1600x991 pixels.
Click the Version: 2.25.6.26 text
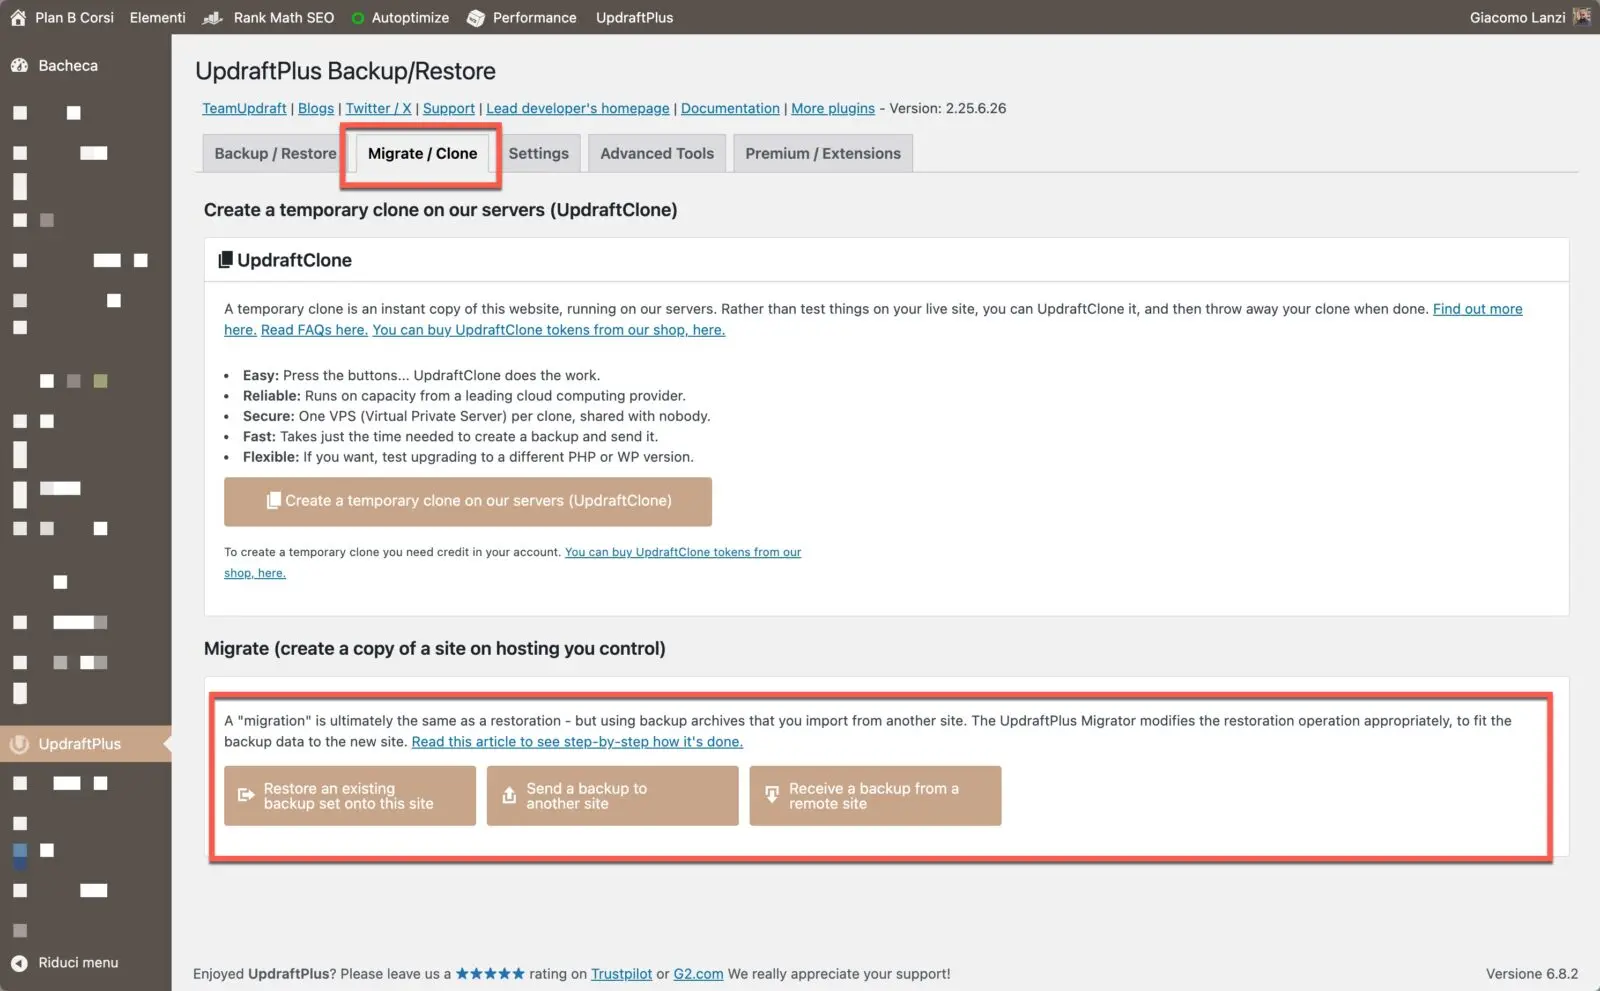948,108
